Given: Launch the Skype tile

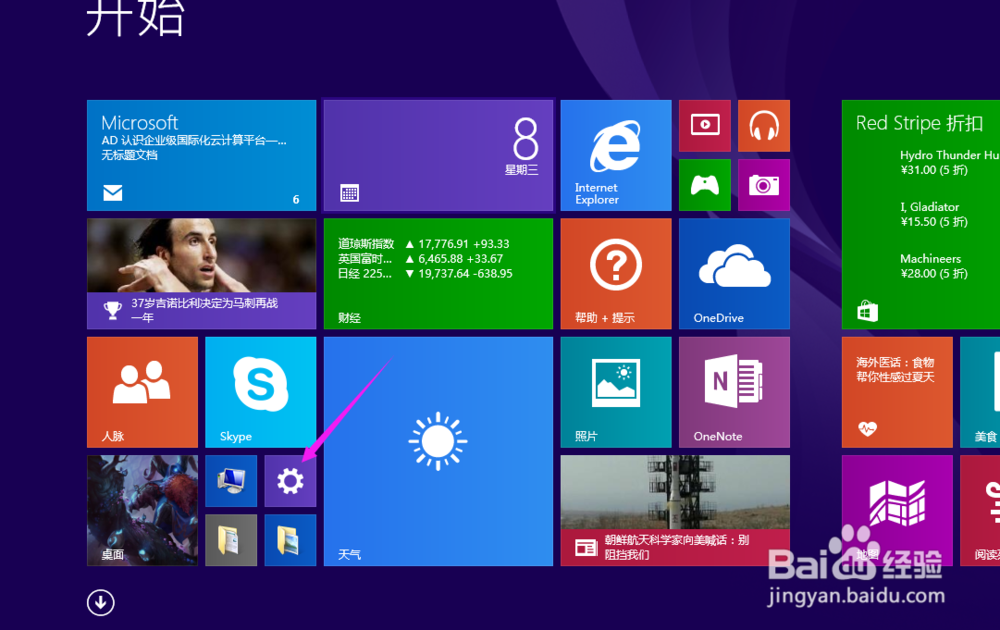Looking at the screenshot, I should coord(261,392).
